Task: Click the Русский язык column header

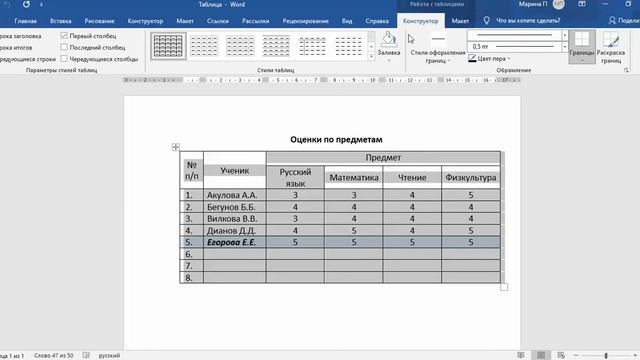Action: pos(296,178)
